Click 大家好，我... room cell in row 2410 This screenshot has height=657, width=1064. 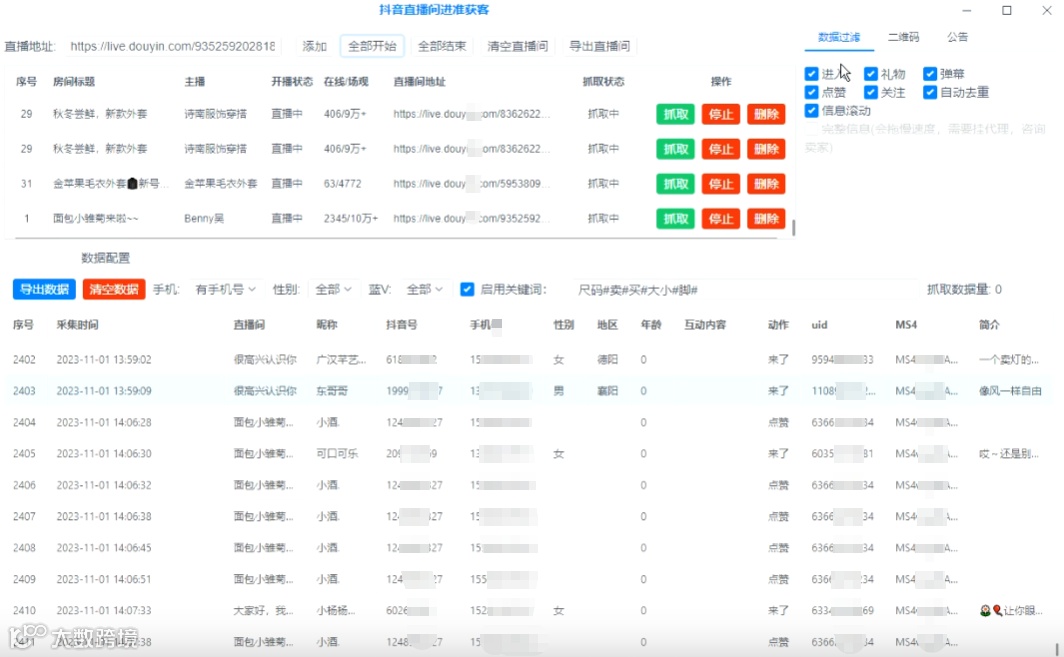point(263,611)
